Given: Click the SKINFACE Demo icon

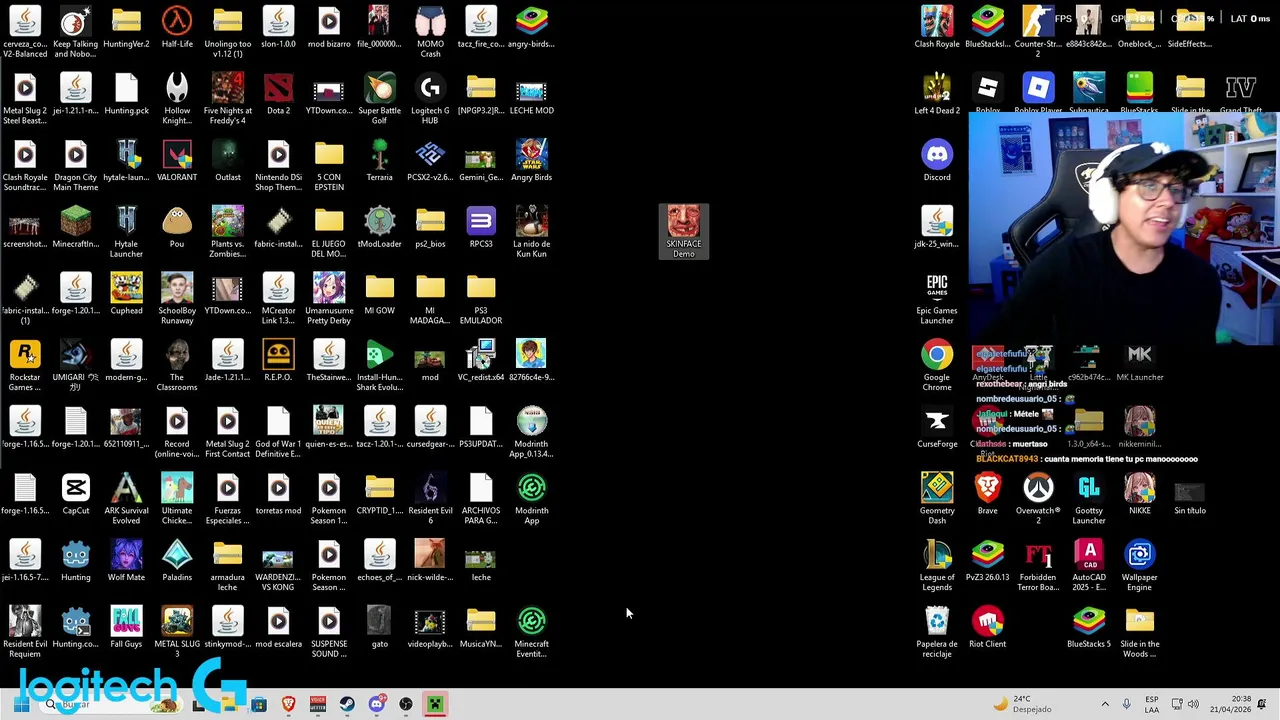Looking at the screenshot, I should click(x=684, y=233).
